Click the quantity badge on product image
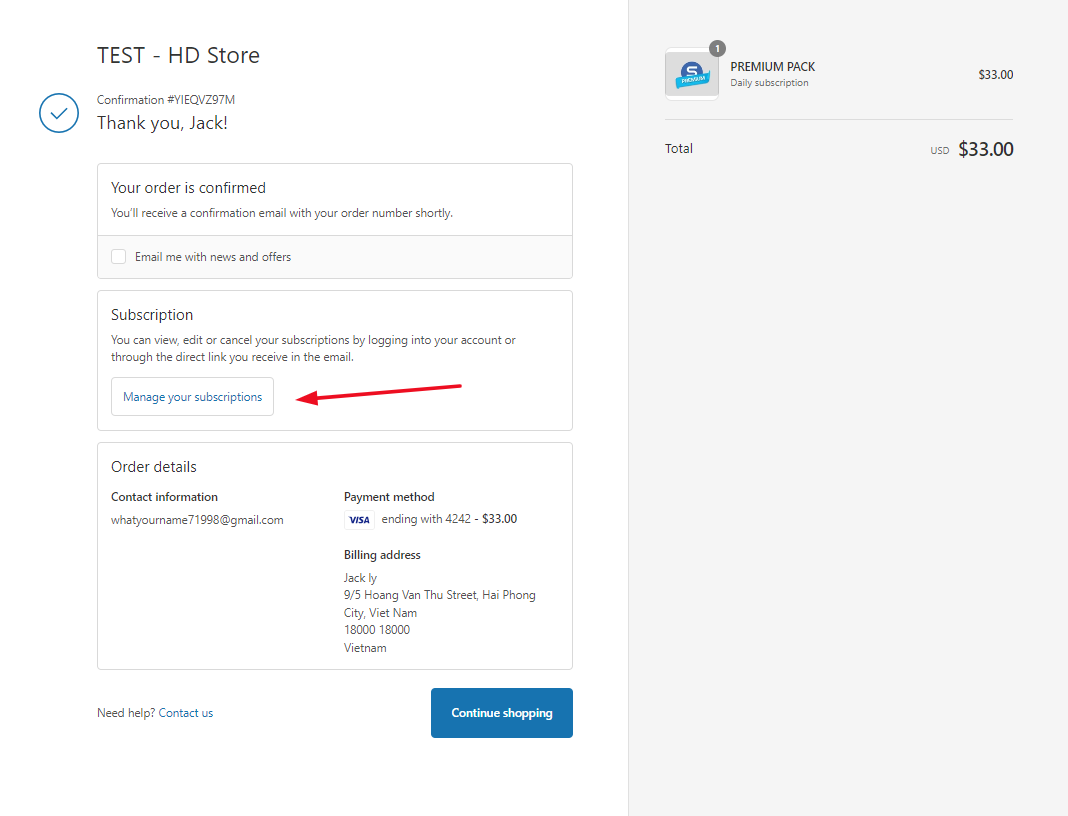 point(717,48)
